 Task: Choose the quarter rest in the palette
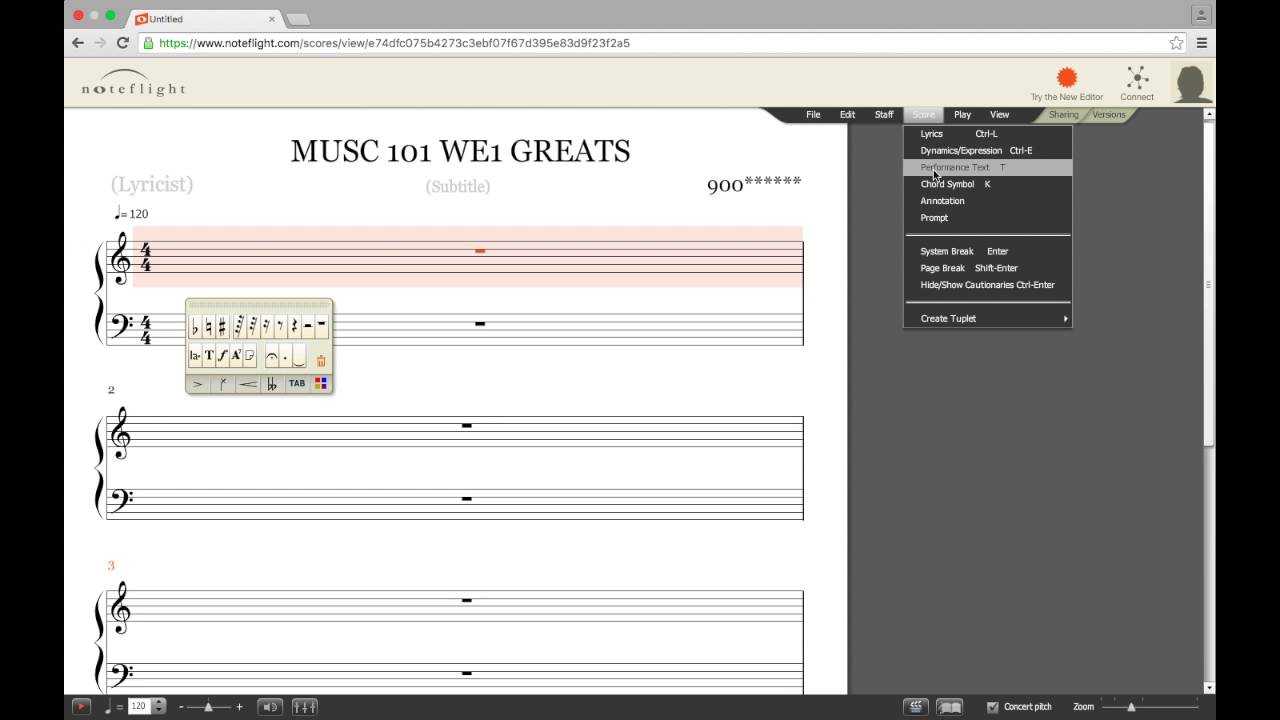[x=294, y=326]
